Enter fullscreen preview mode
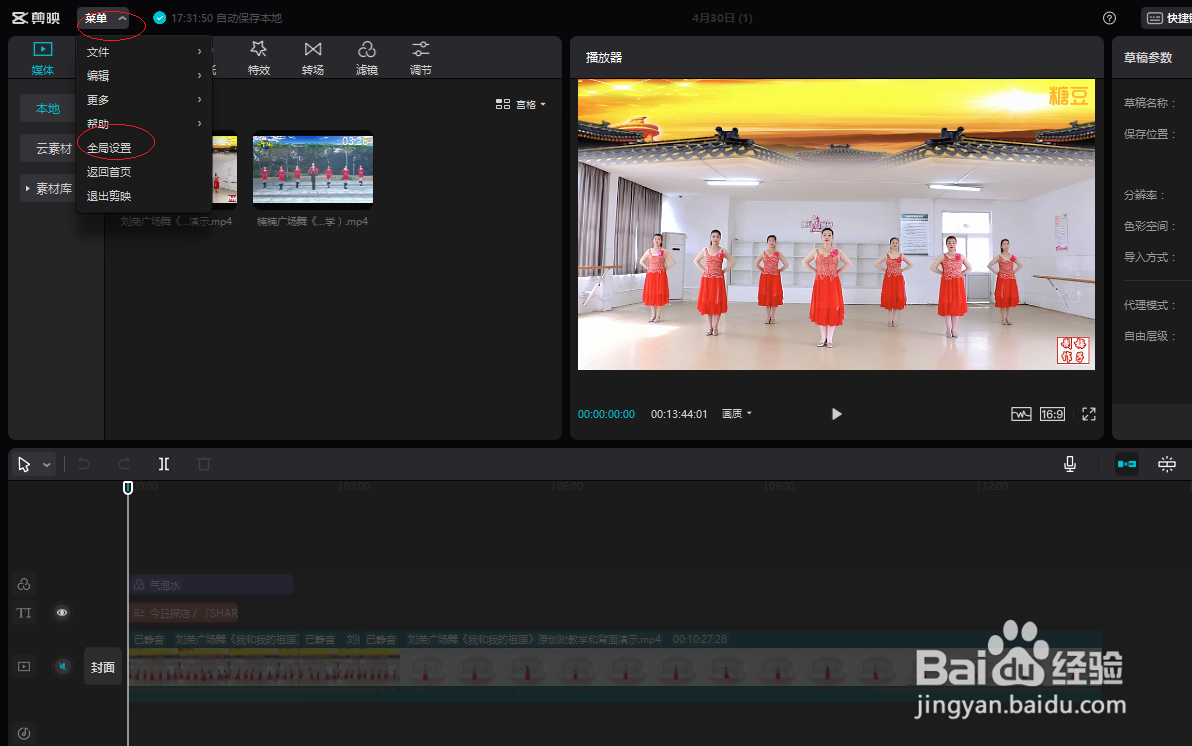The image size is (1192, 746). [x=1089, y=414]
